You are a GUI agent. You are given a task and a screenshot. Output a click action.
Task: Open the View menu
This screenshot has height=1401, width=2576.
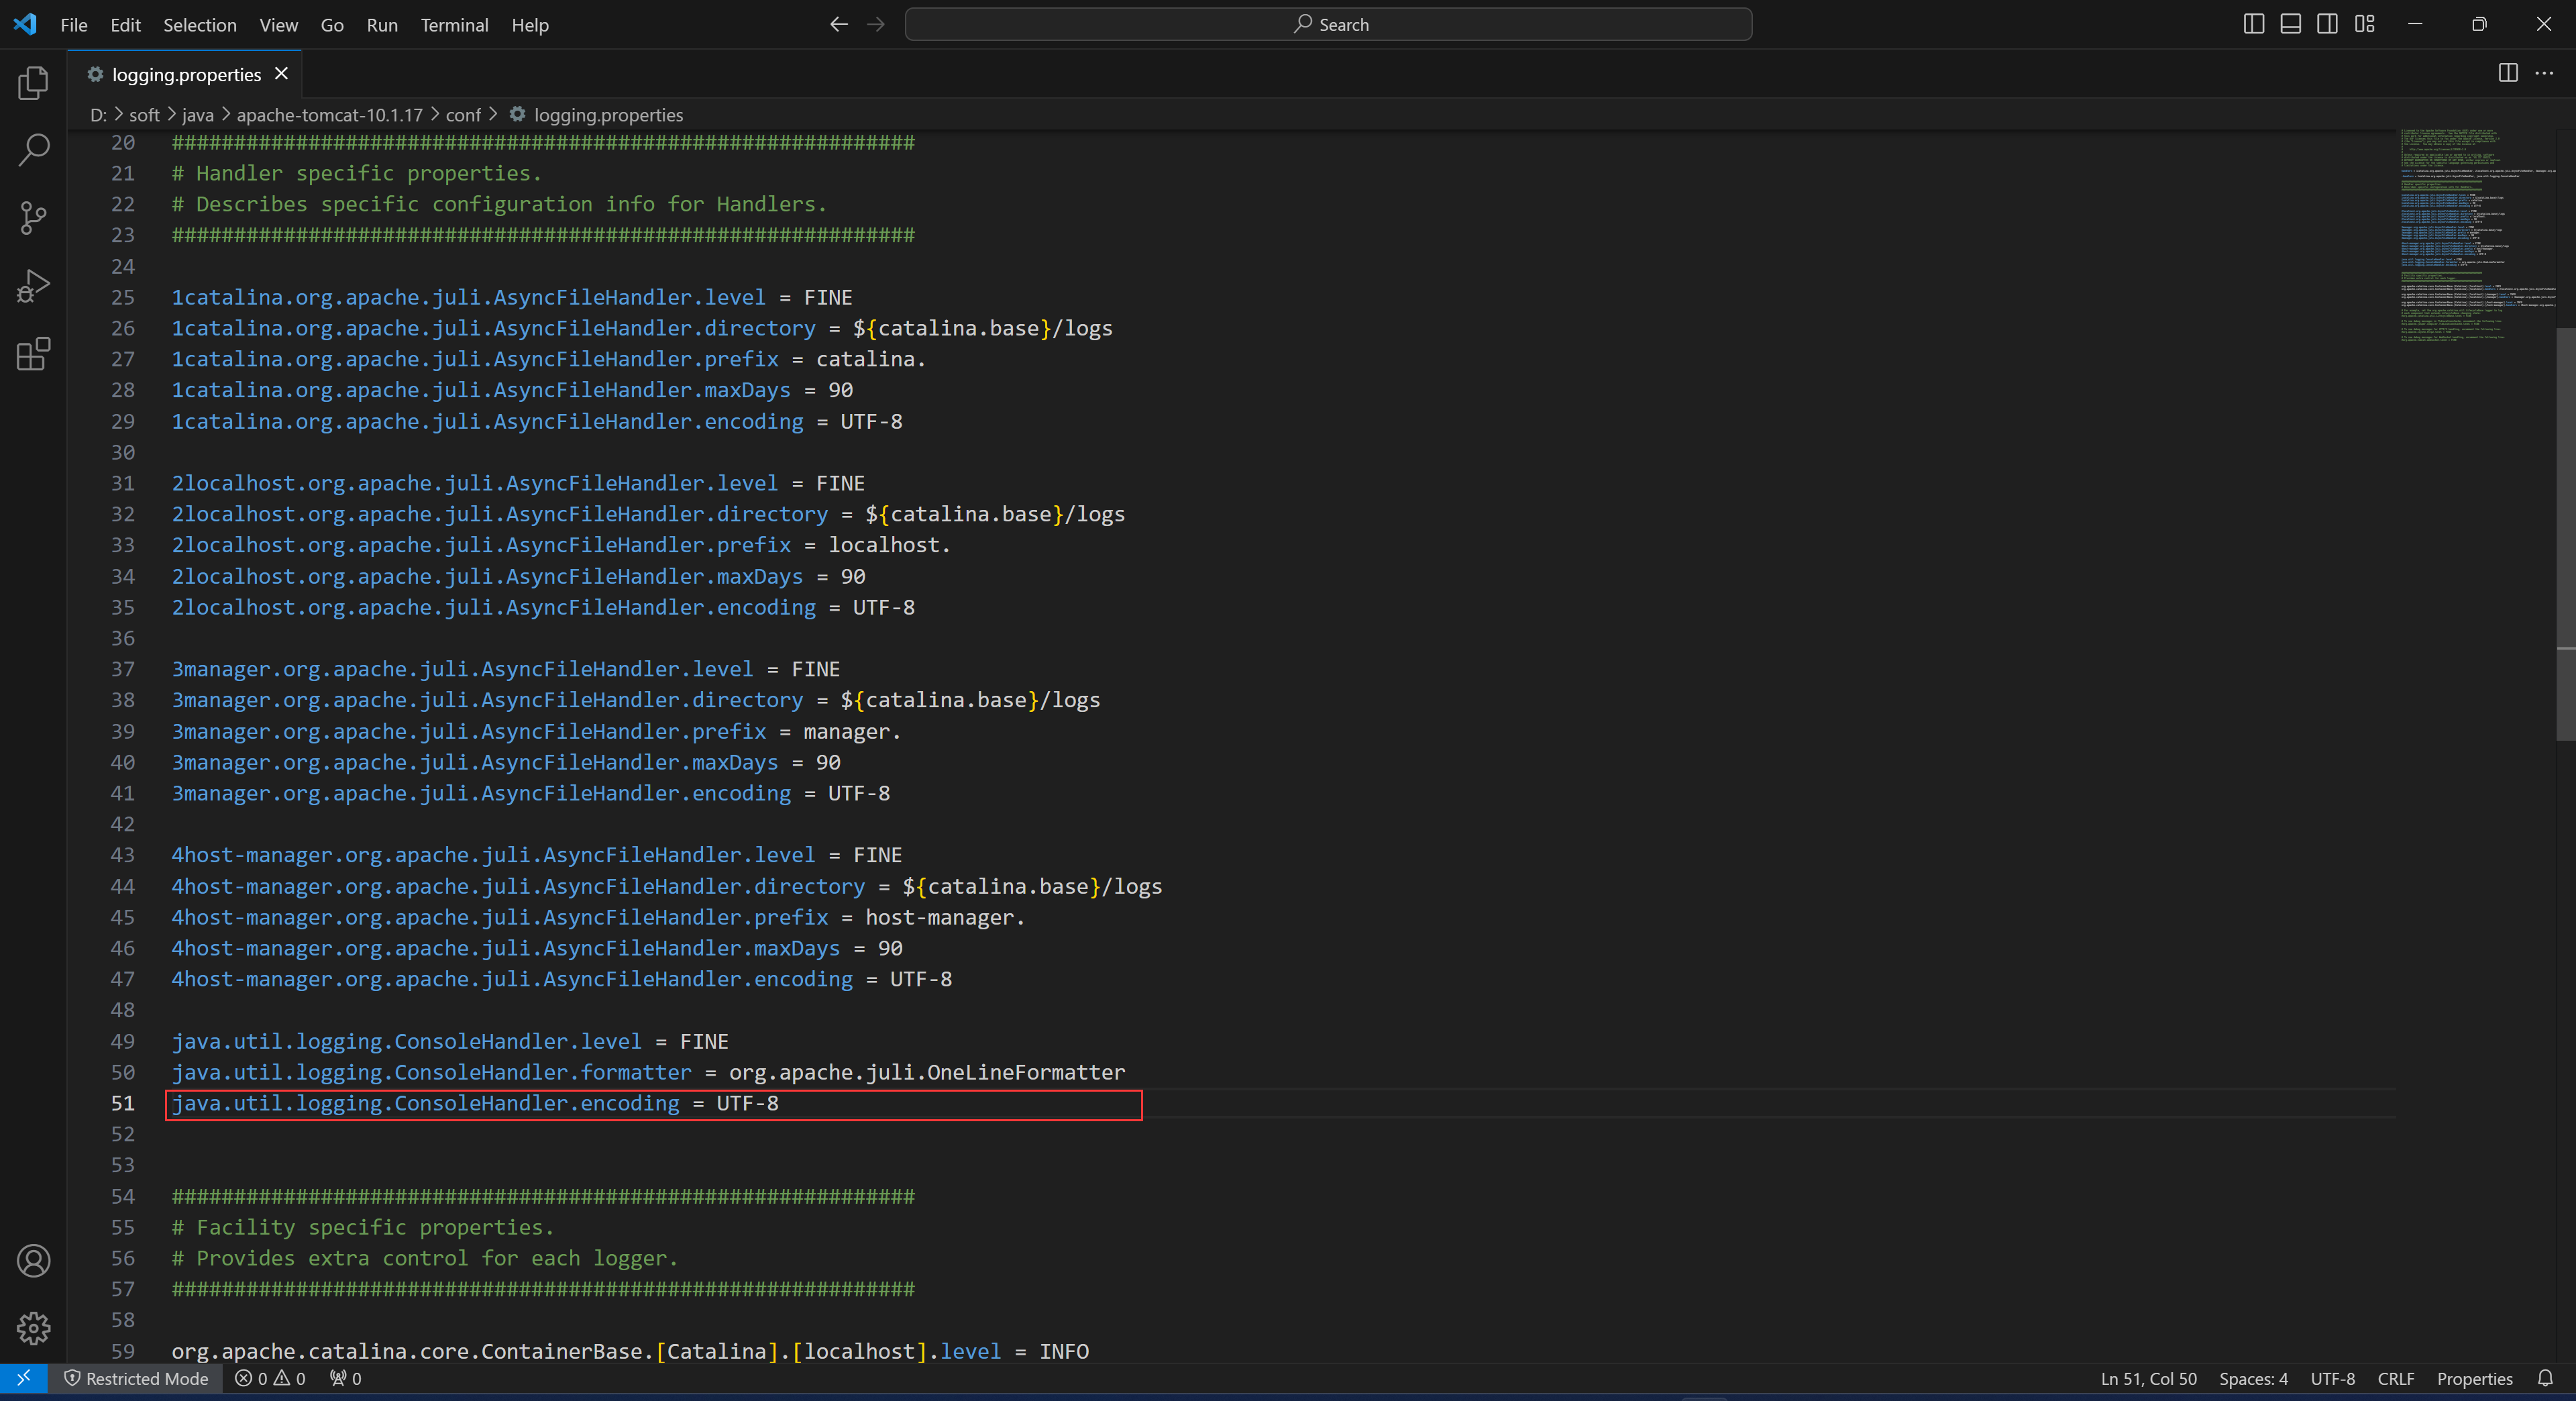[279, 25]
